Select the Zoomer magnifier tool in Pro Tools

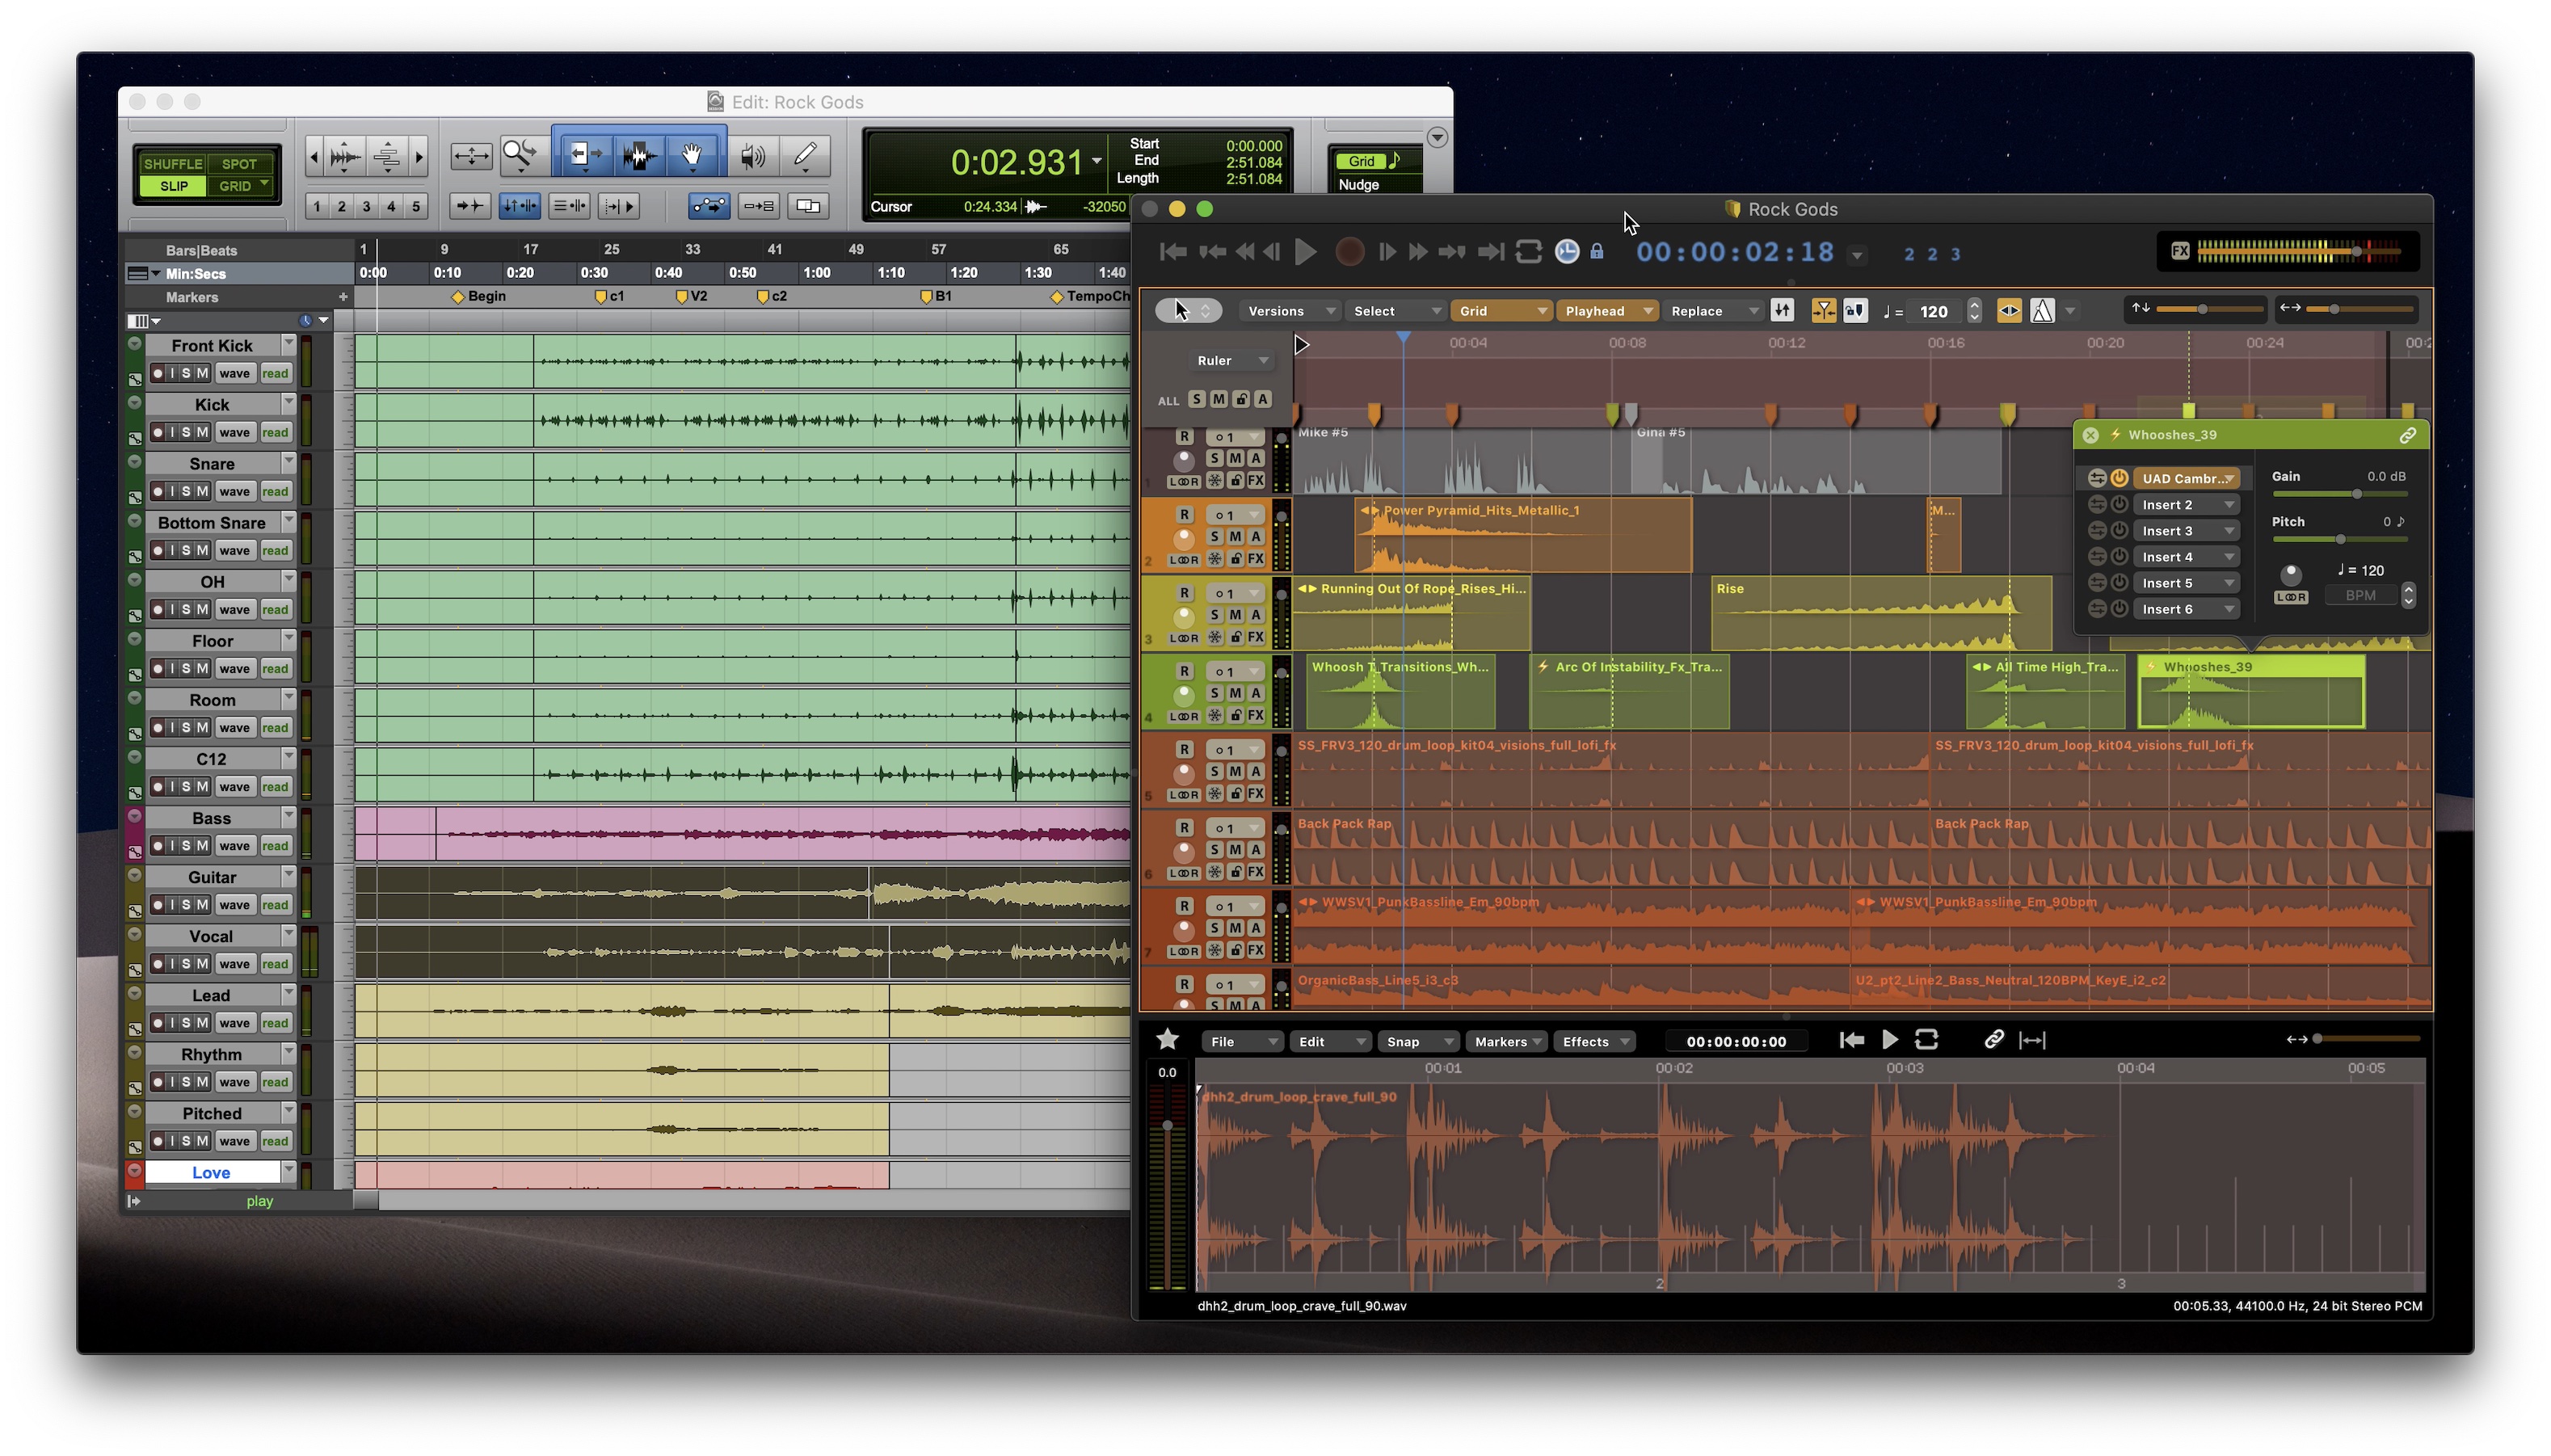[519, 155]
